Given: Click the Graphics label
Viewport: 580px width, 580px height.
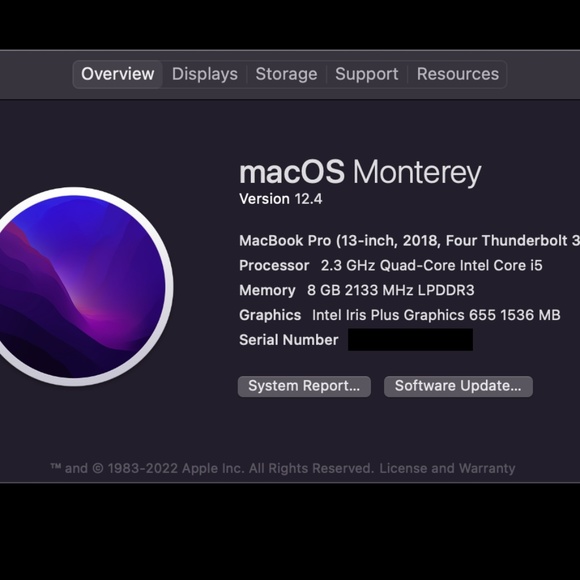Looking at the screenshot, I should (x=270, y=315).
